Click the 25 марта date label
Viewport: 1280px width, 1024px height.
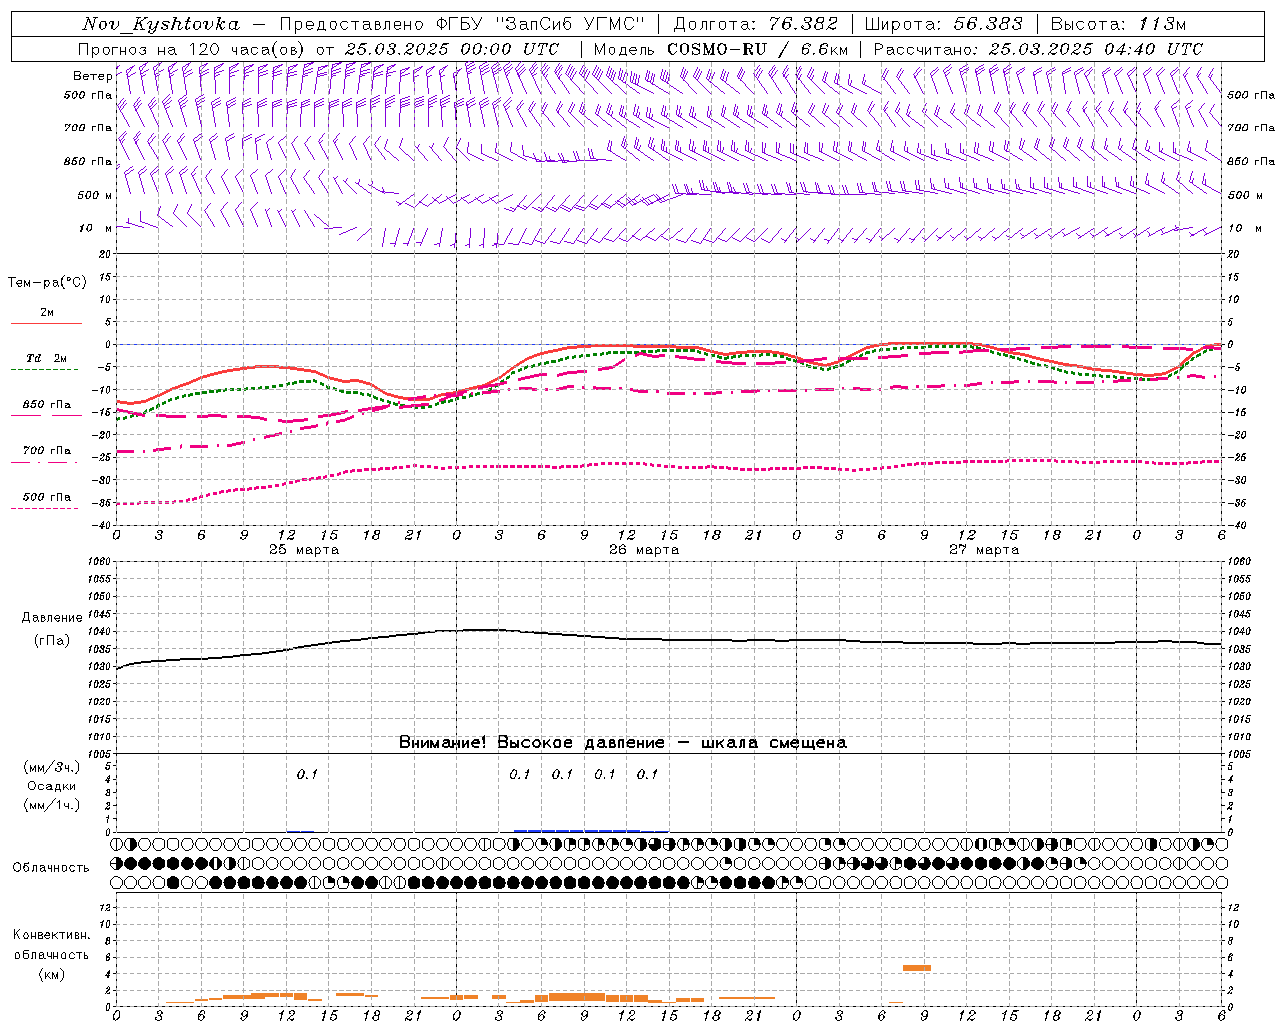point(304,550)
